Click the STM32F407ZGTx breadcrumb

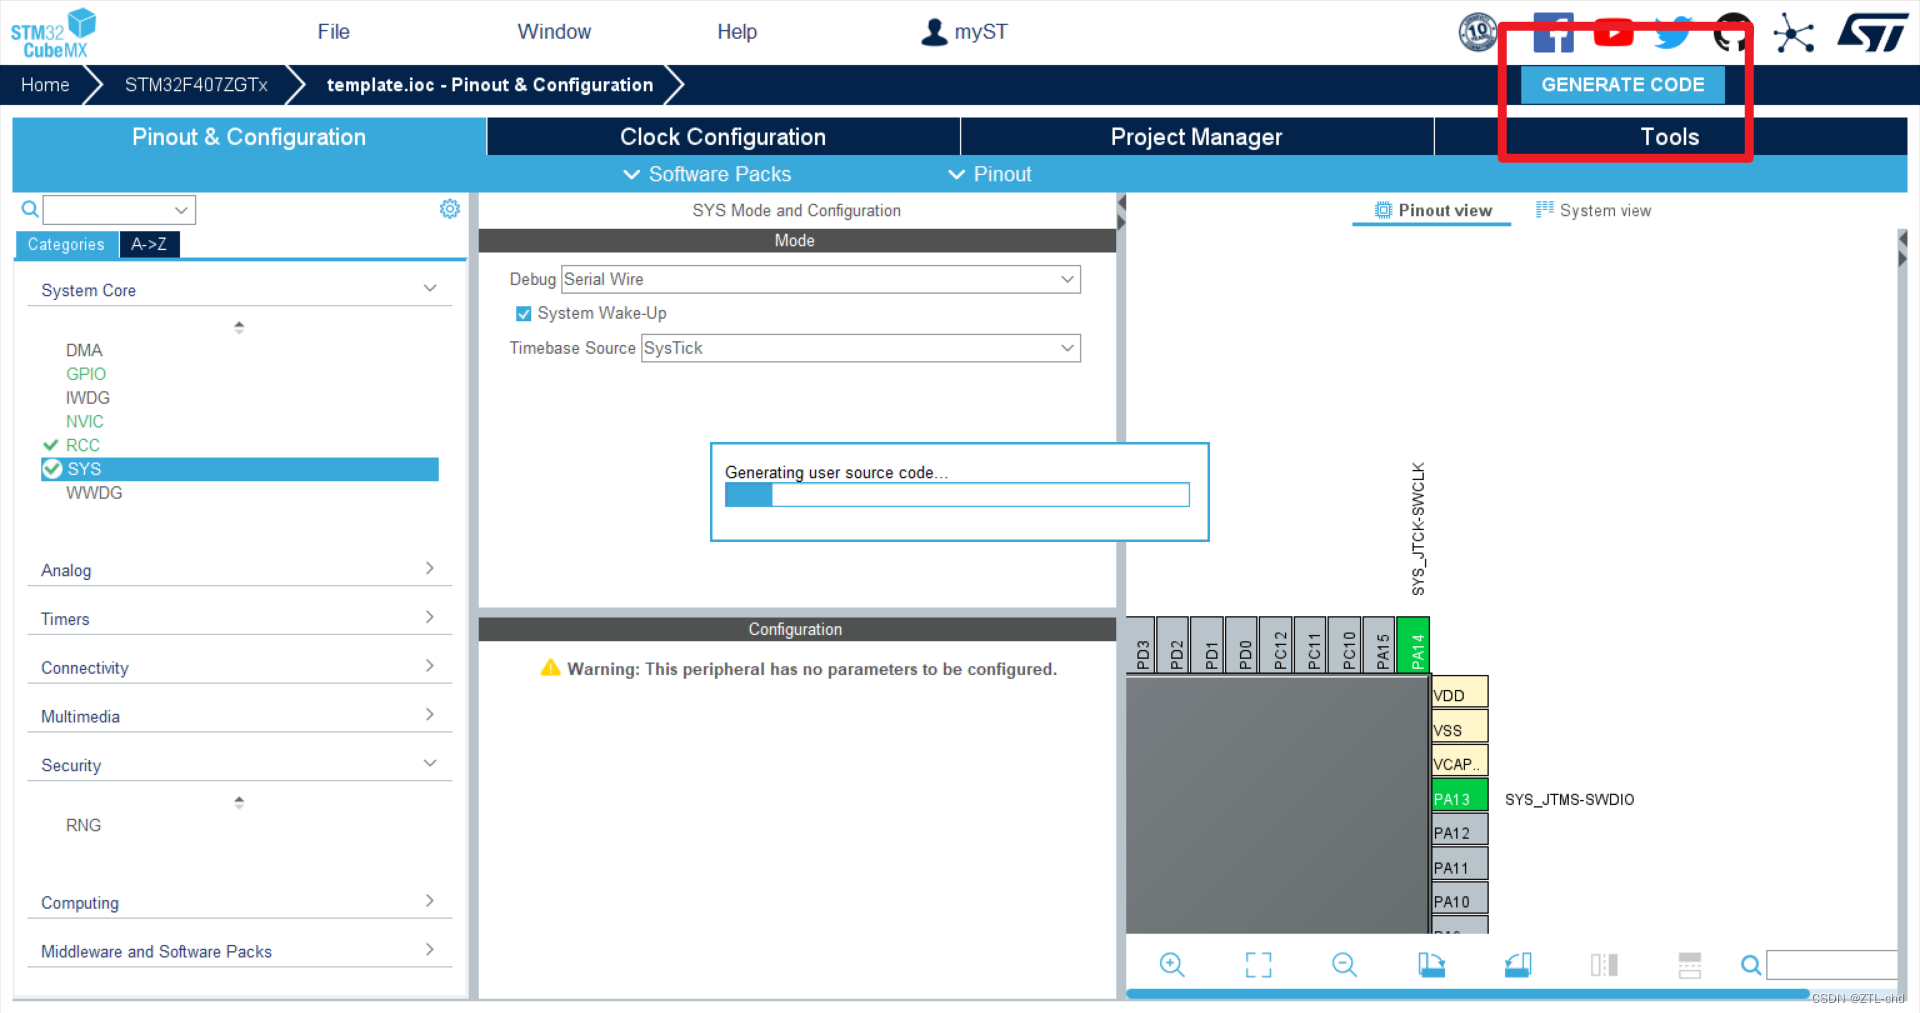pyautogui.click(x=196, y=85)
